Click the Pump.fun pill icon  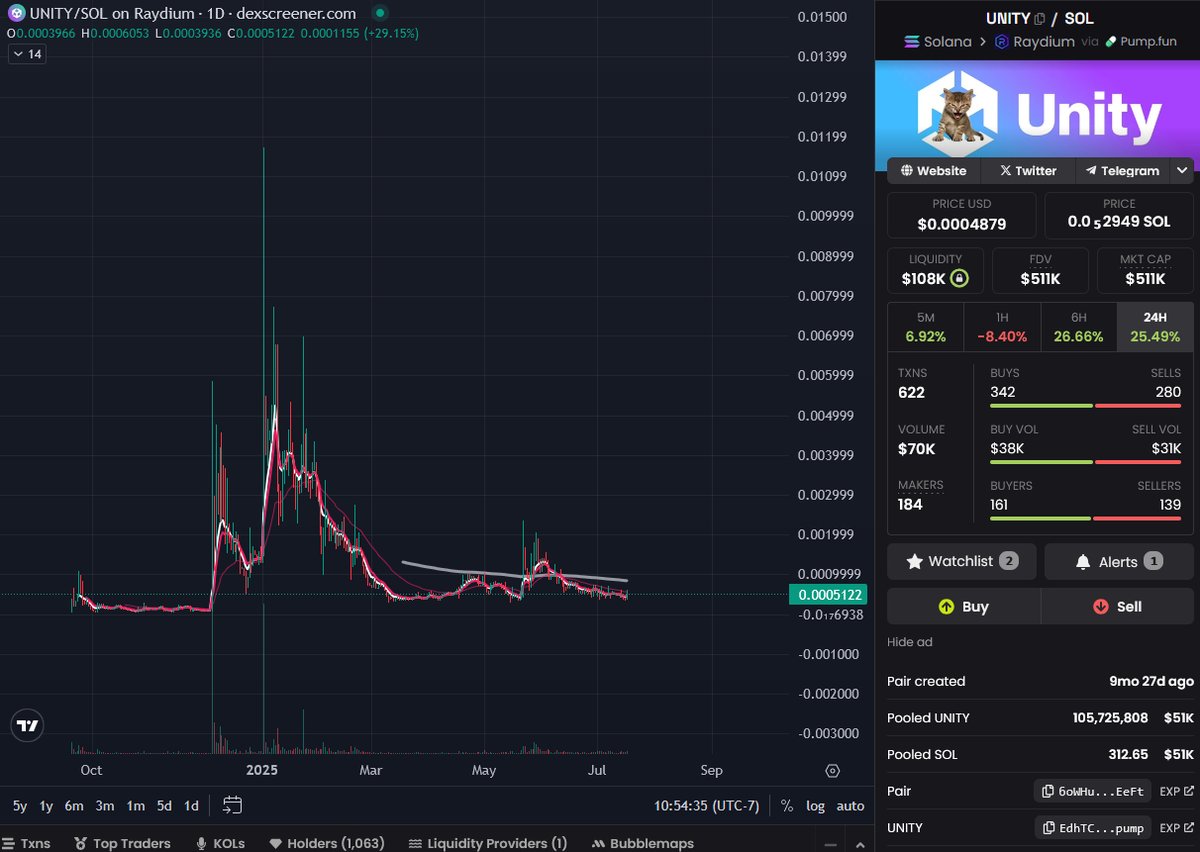[x=1112, y=42]
